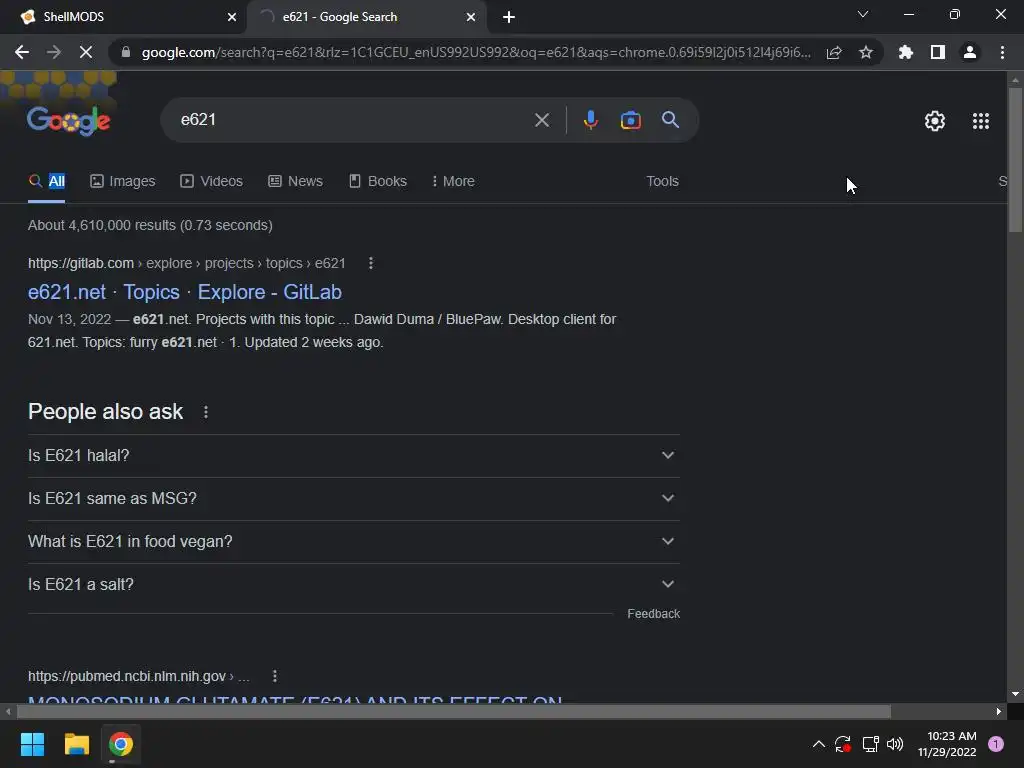Click the magnifier search button
This screenshot has width=1024, height=768.
[x=671, y=120]
